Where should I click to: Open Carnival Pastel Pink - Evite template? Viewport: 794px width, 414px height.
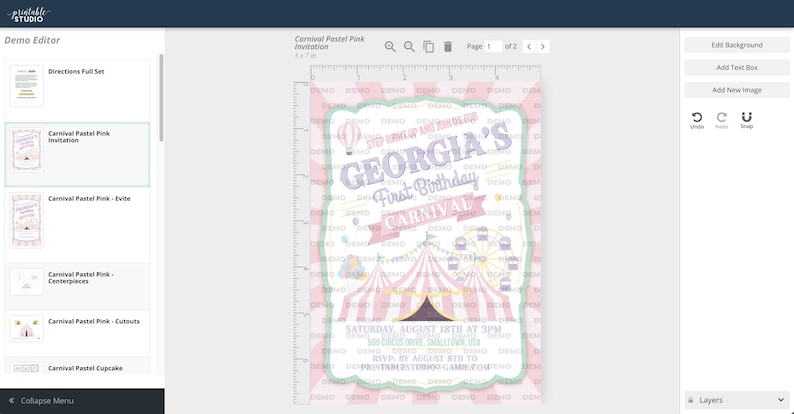(x=77, y=225)
